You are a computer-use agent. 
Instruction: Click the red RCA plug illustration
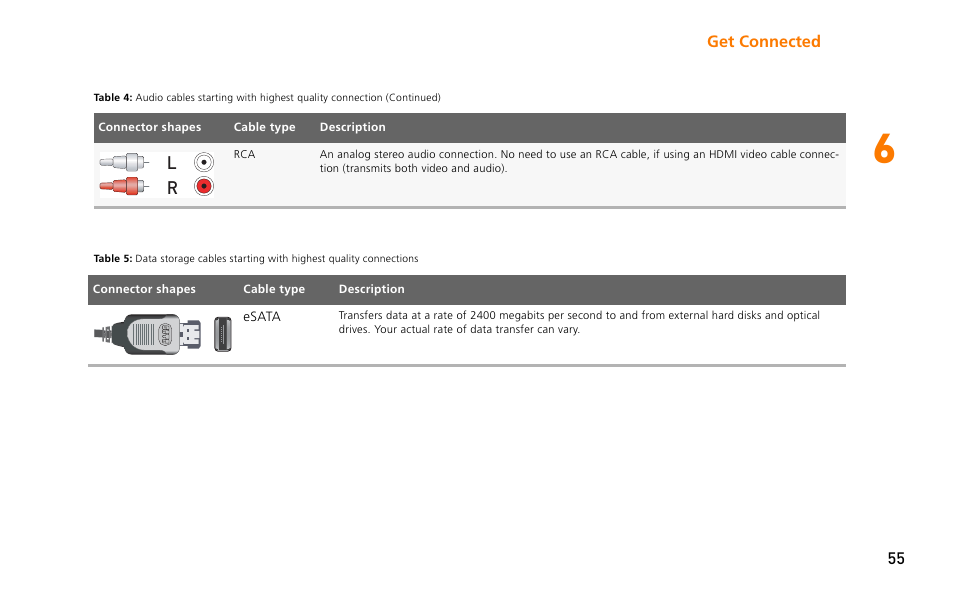point(124,186)
